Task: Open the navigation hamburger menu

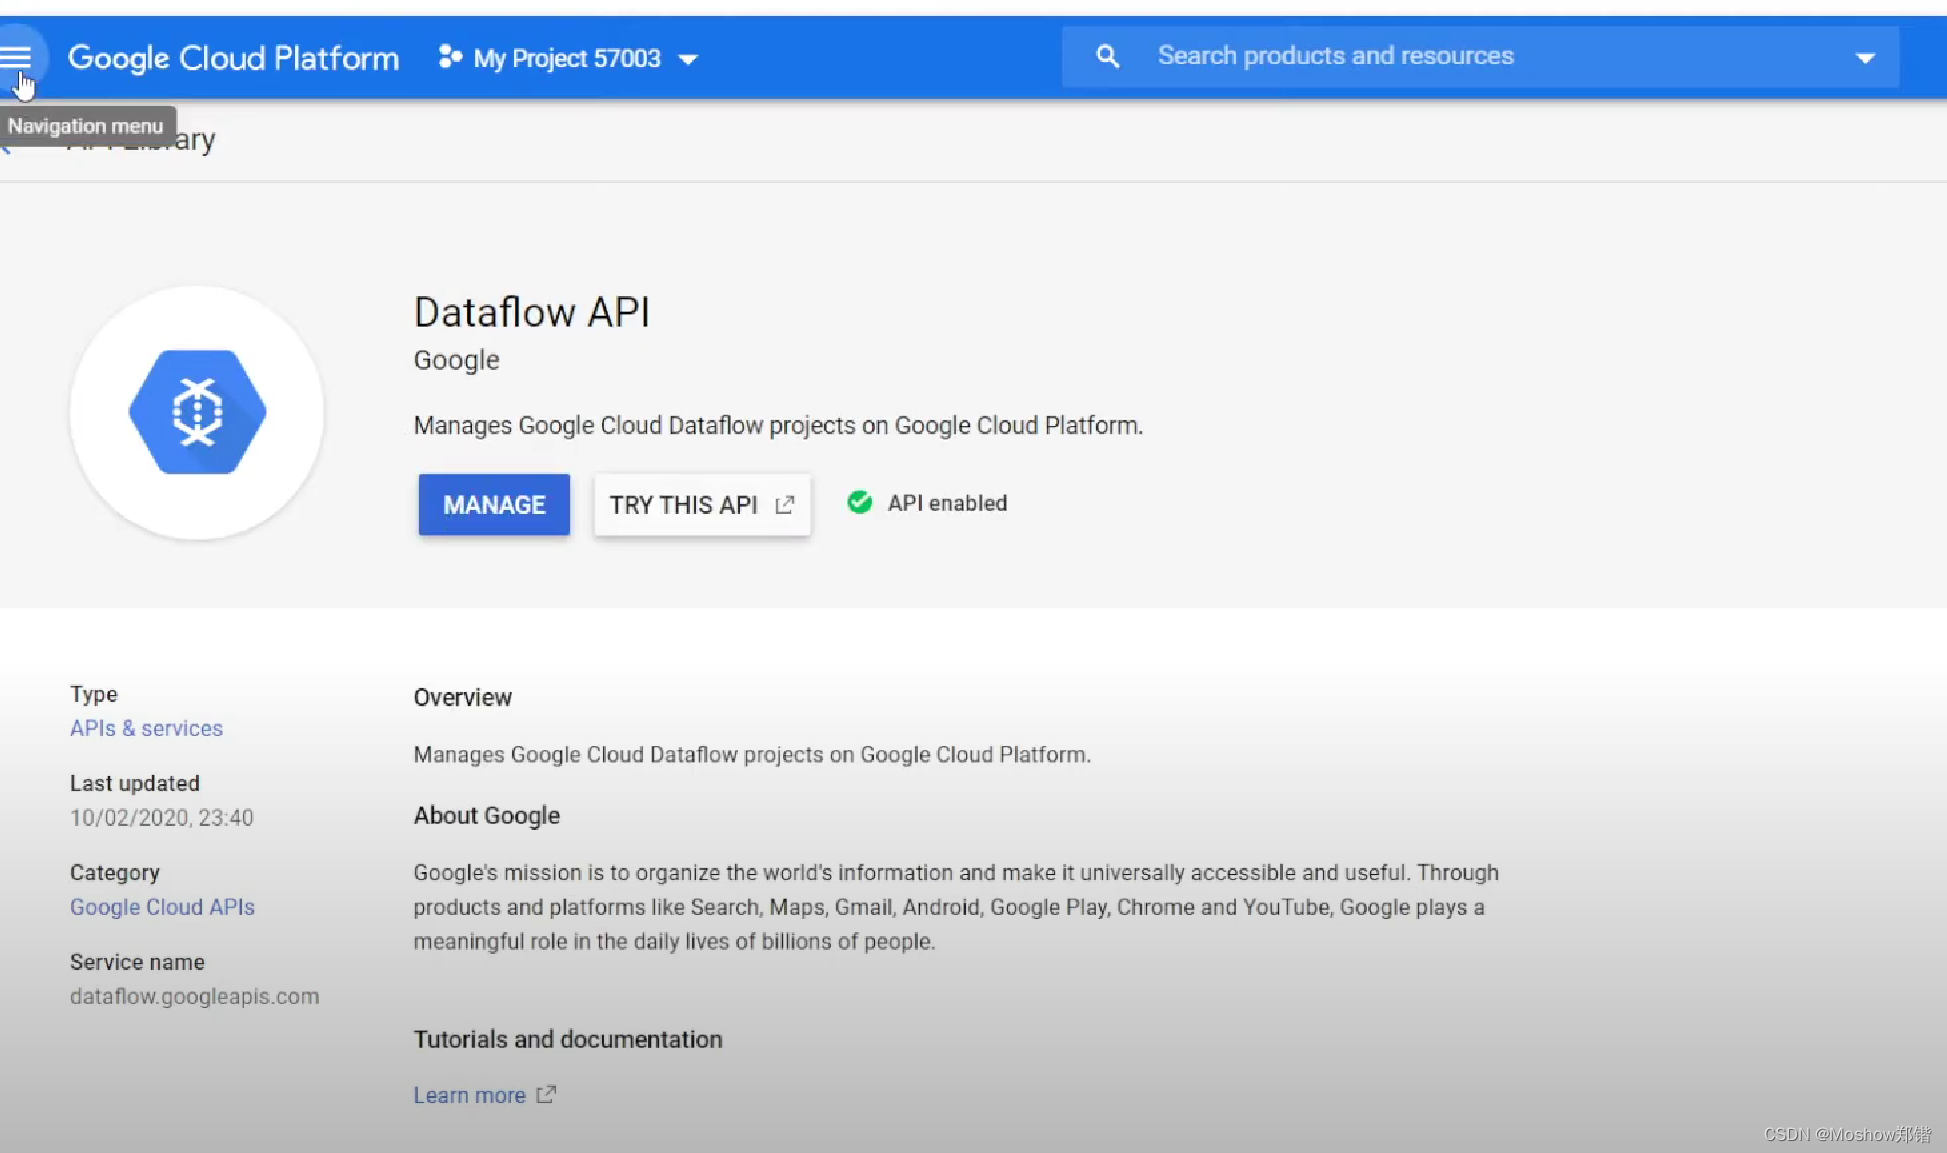Action: click(x=16, y=57)
